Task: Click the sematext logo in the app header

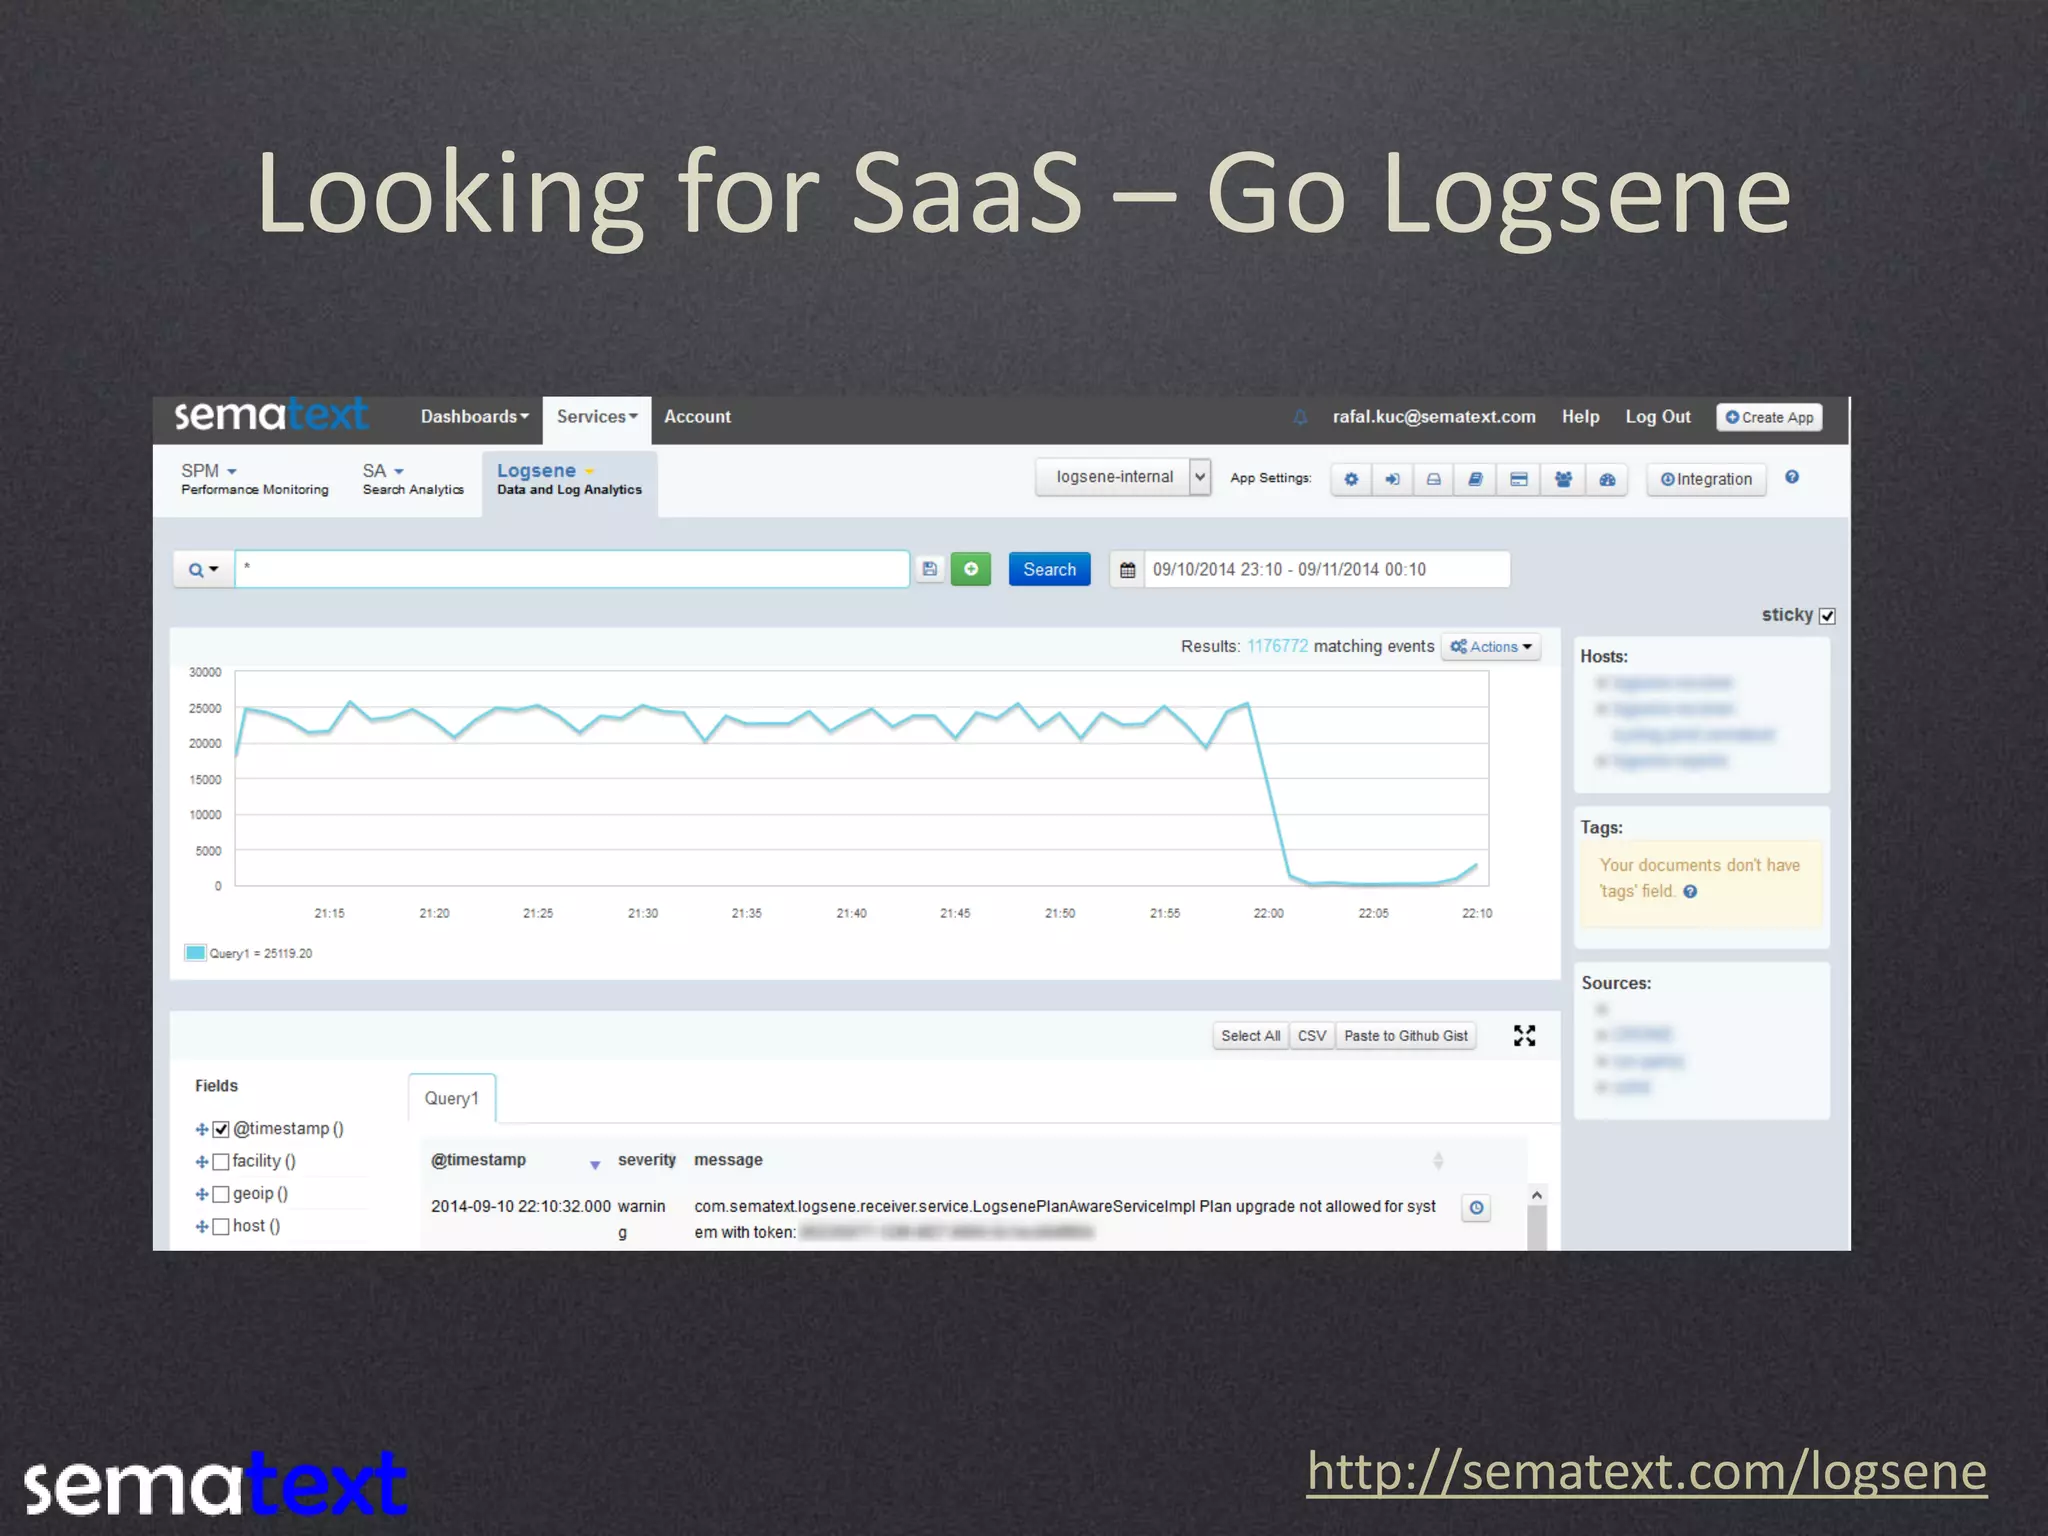Action: pyautogui.click(x=272, y=414)
